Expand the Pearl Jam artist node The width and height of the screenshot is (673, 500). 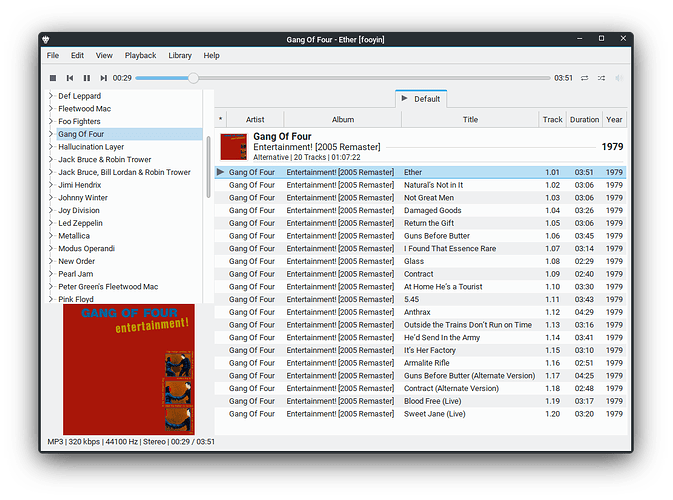pos(51,274)
